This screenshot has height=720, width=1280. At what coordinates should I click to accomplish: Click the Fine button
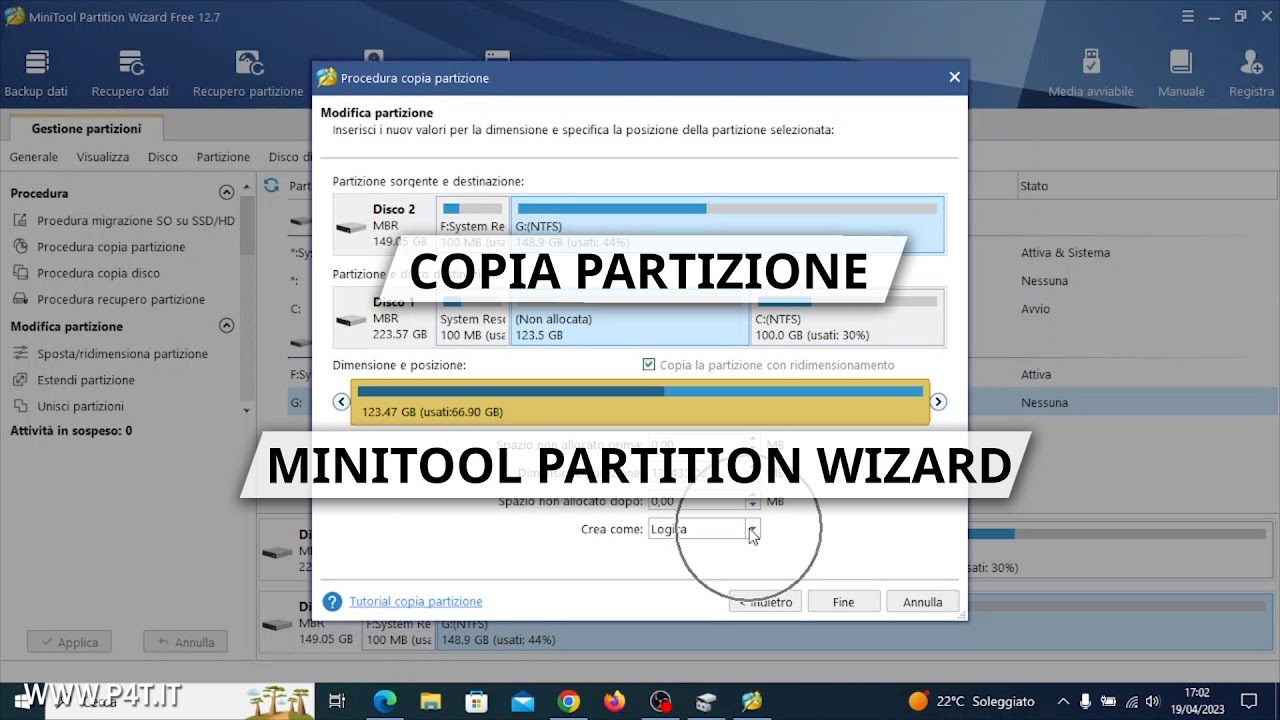[843, 602]
